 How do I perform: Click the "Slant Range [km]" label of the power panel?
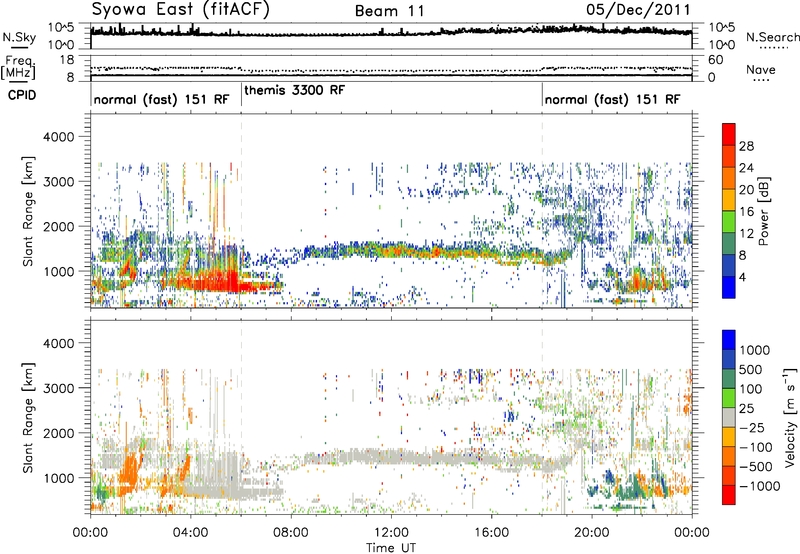(x=28, y=211)
